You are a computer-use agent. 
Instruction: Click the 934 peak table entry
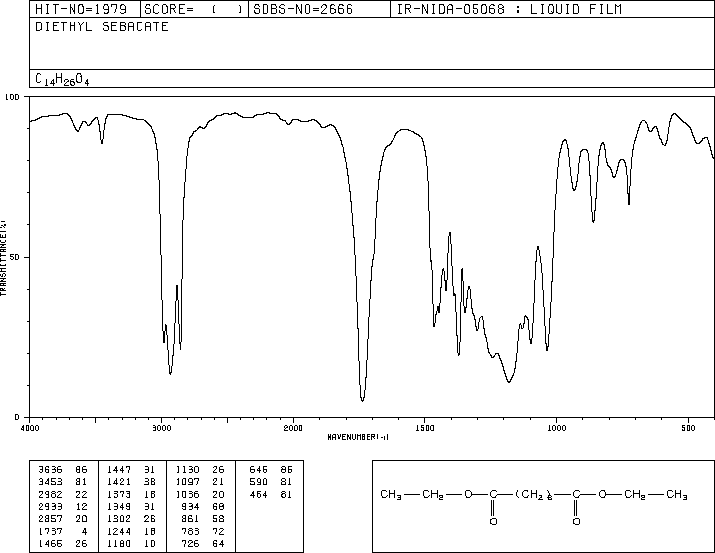coord(203,506)
